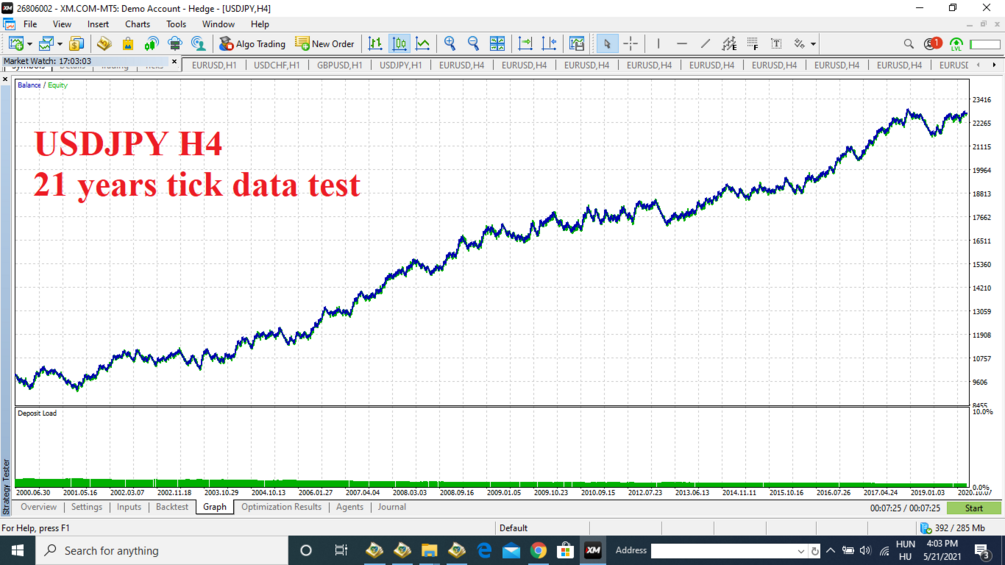Open the tester Backtest tab

tap(172, 507)
